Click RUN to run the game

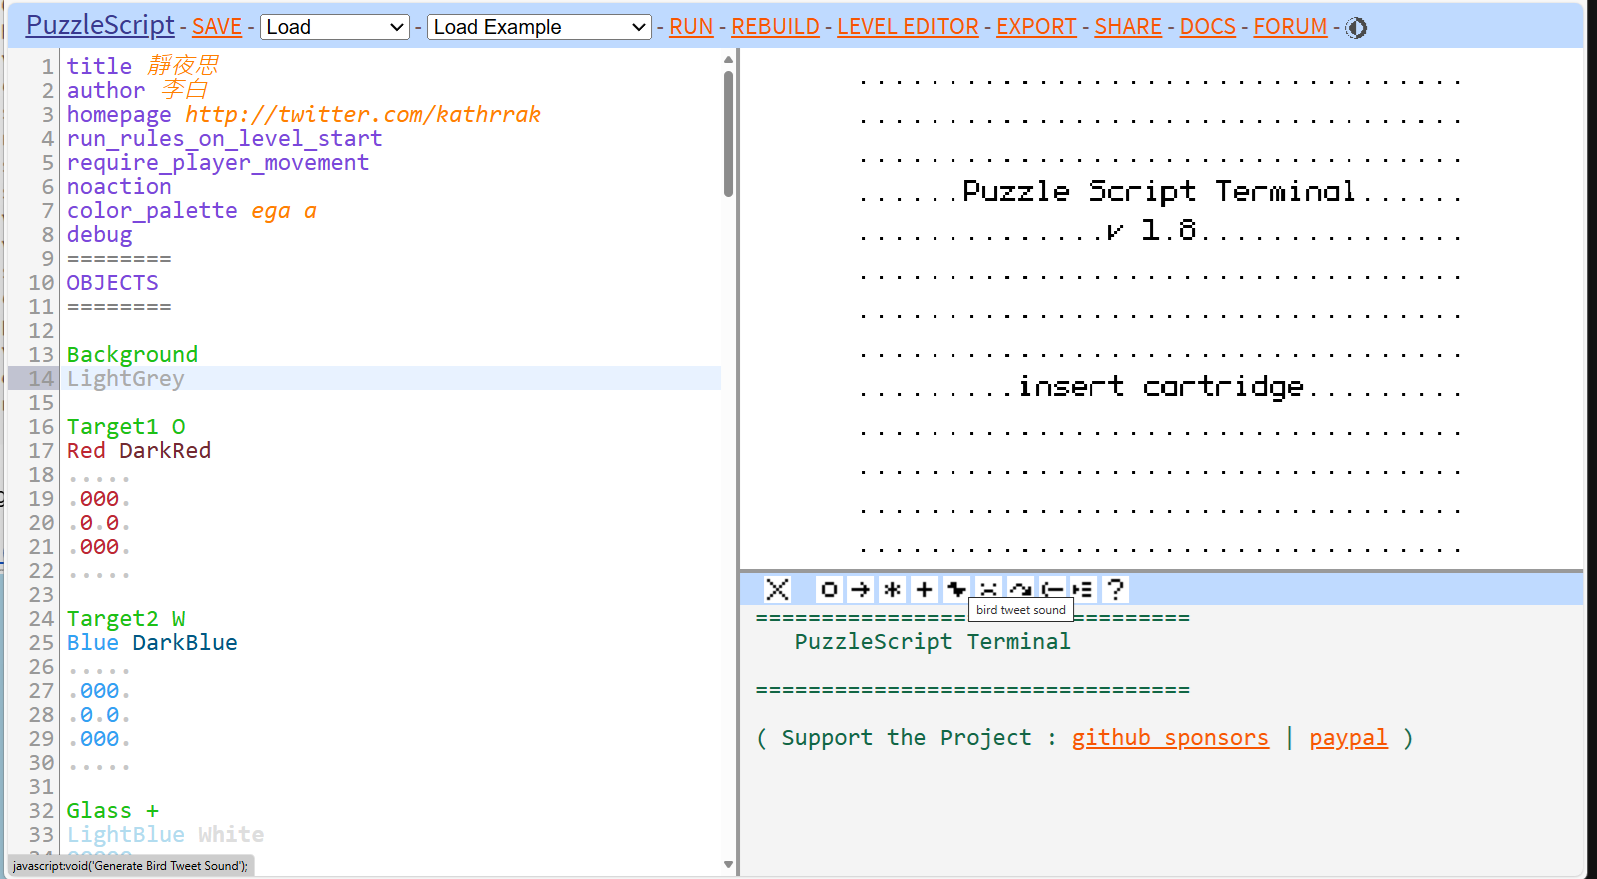click(691, 27)
